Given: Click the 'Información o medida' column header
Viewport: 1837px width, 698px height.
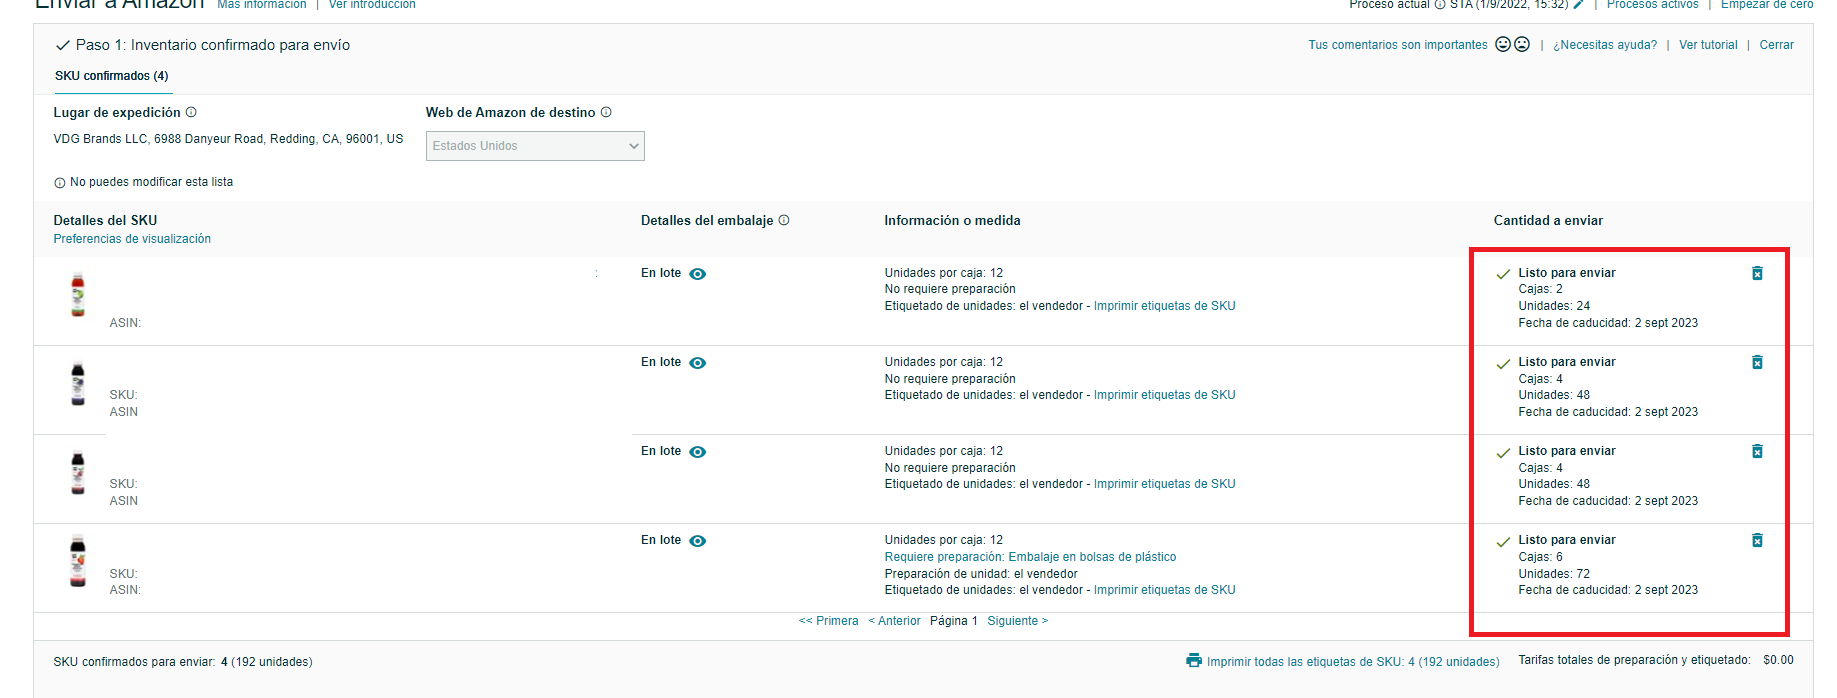Looking at the screenshot, I should click(952, 220).
